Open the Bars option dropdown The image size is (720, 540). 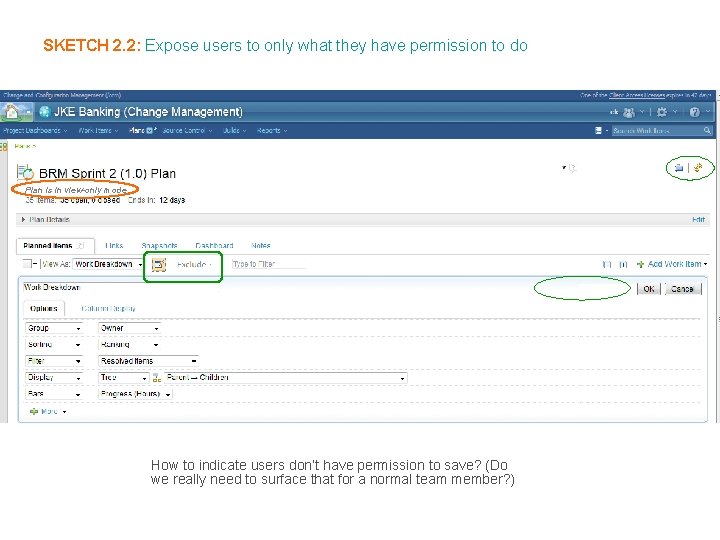(x=54, y=394)
